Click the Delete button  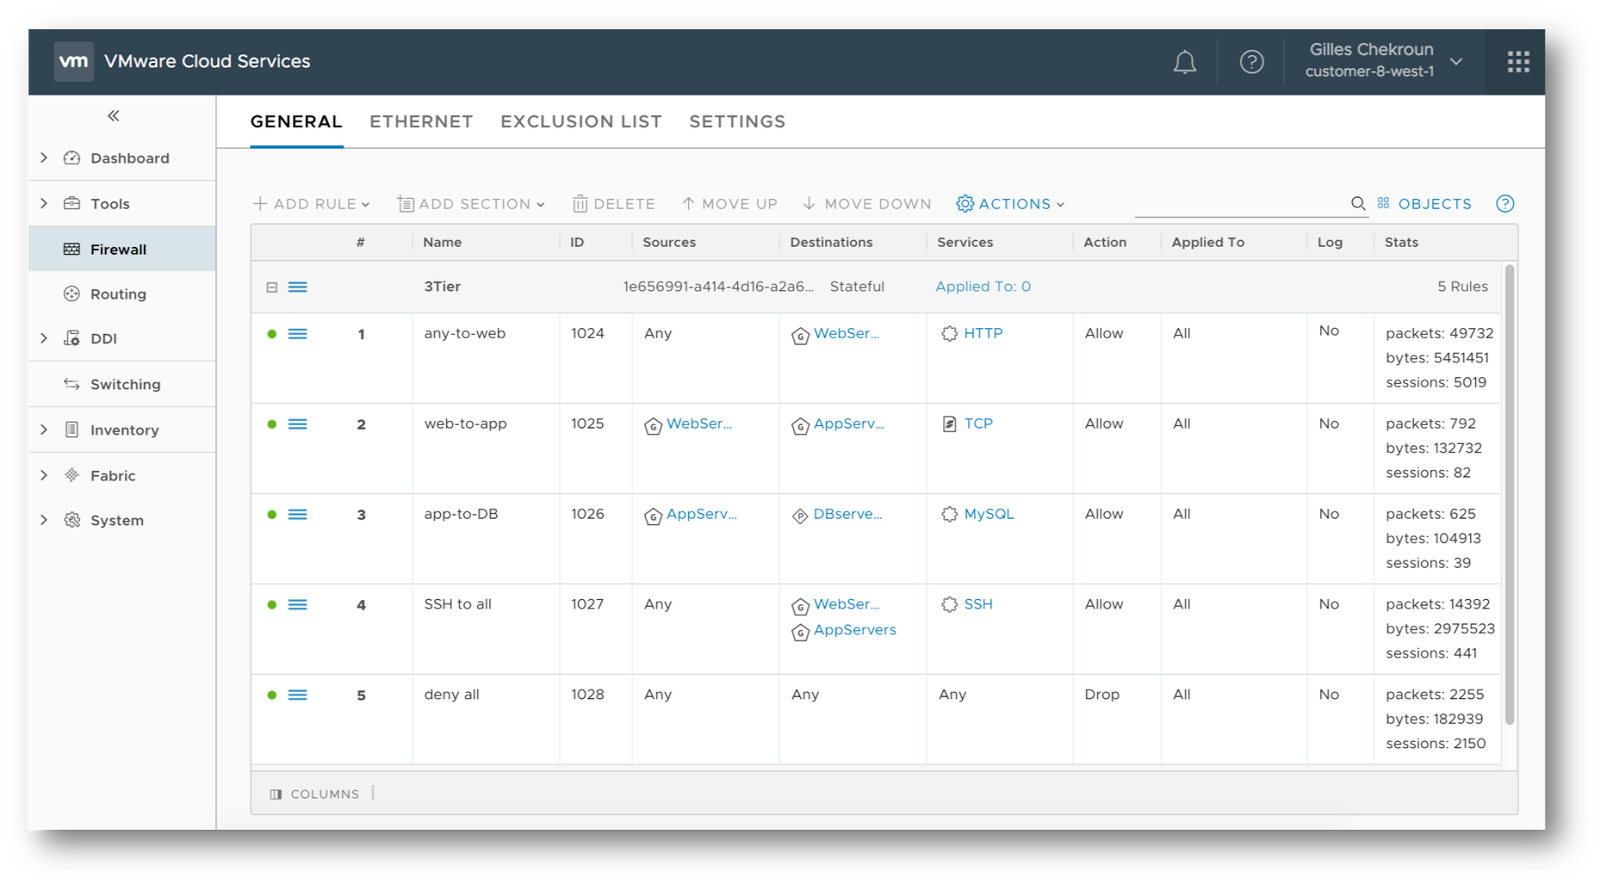click(613, 204)
